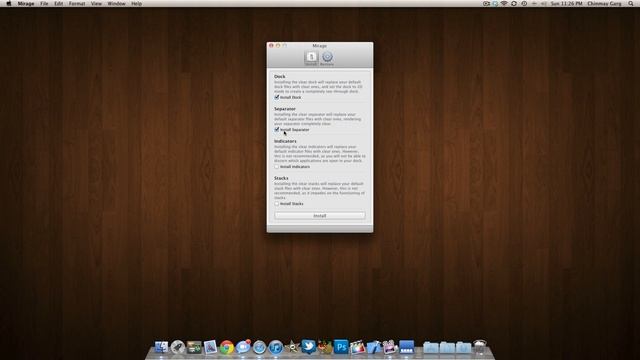Open the Edit menu

pyautogui.click(x=58, y=4)
